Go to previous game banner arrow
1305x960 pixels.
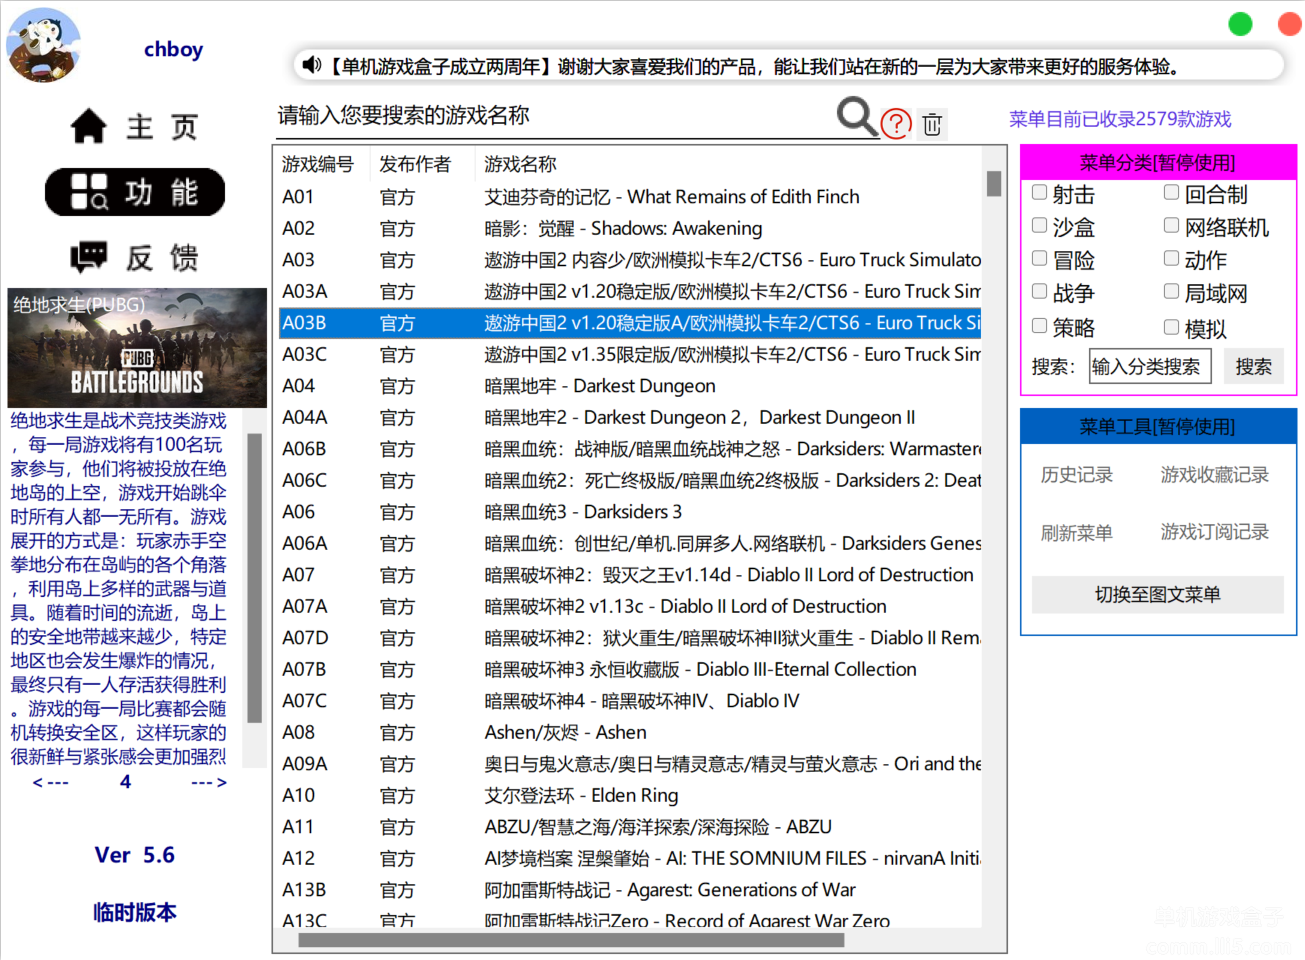[51, 782]
